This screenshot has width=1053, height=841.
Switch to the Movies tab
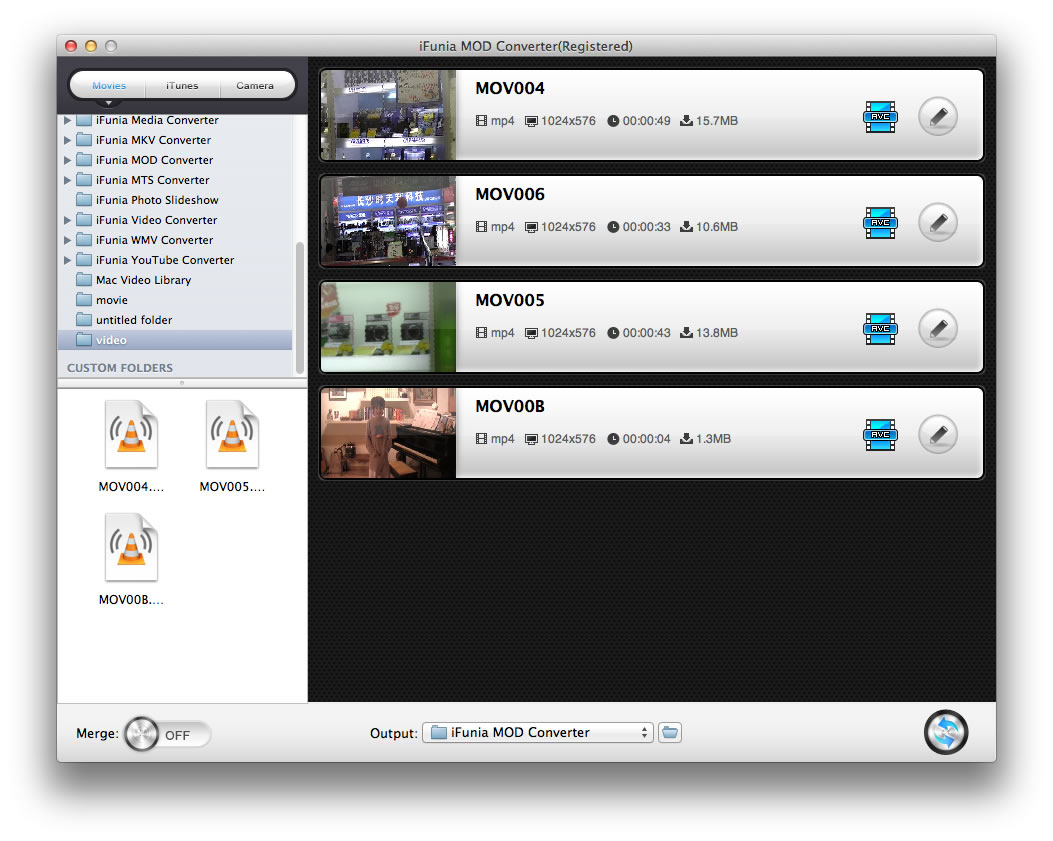[x=109, y=85]
